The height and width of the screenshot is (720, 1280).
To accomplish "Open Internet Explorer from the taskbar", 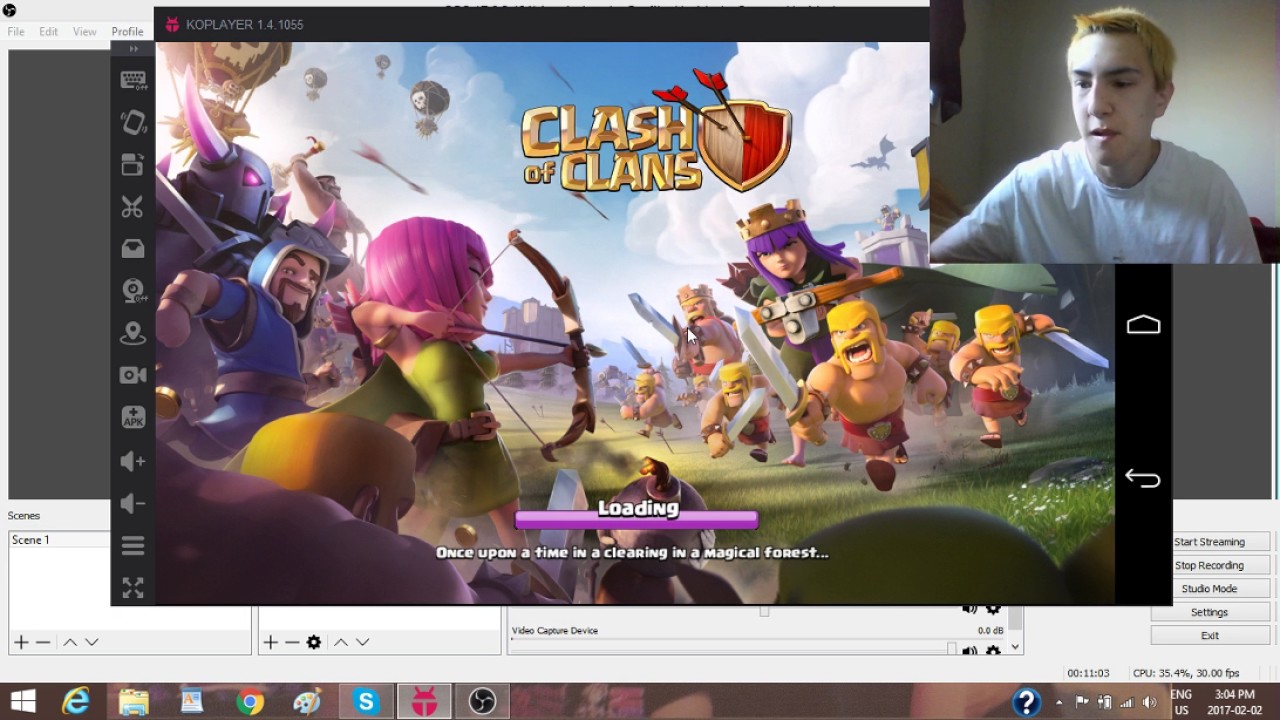I will [x=76, y=702].
